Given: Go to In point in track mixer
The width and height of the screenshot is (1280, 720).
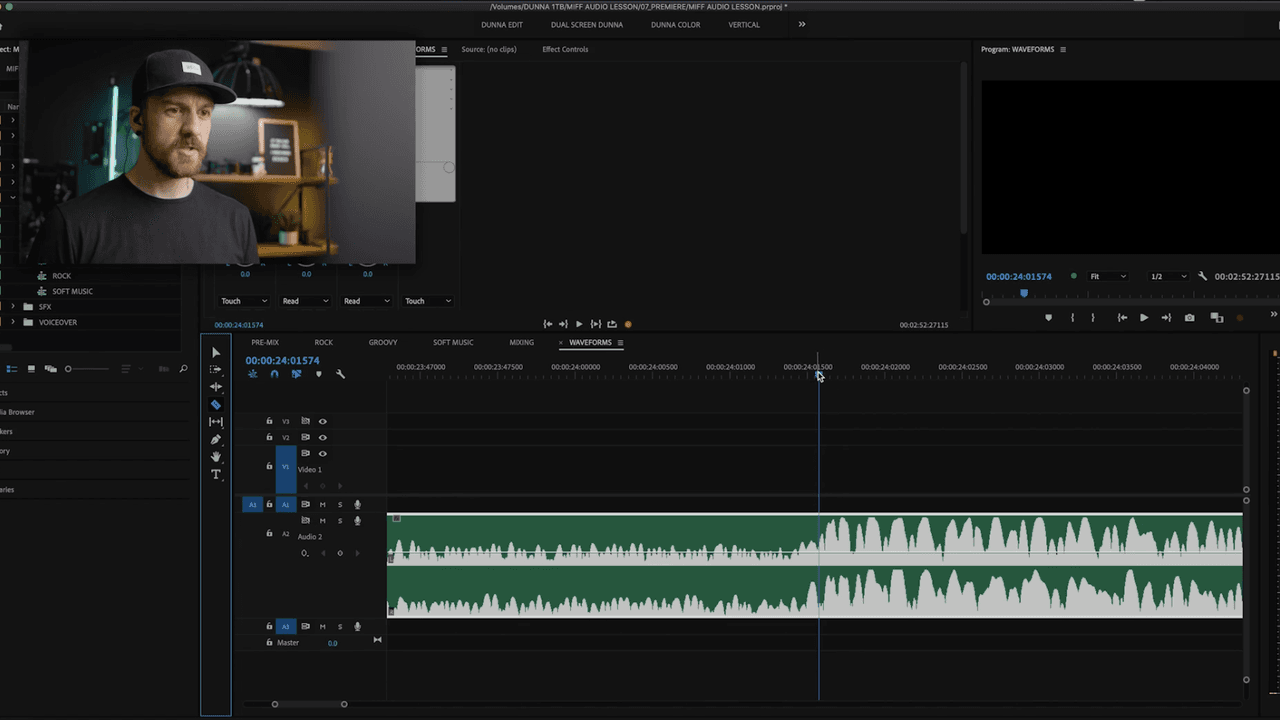Looking at the screenshot, I should coord(547,324).
